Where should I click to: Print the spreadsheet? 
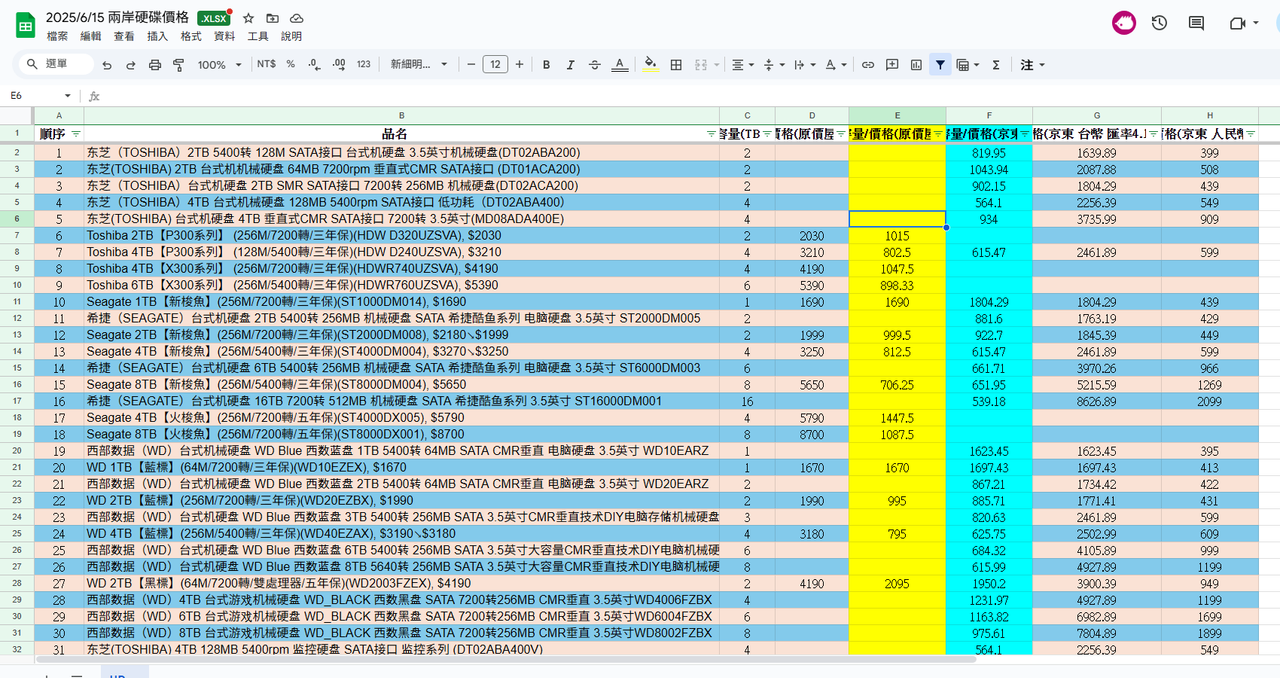155,64
